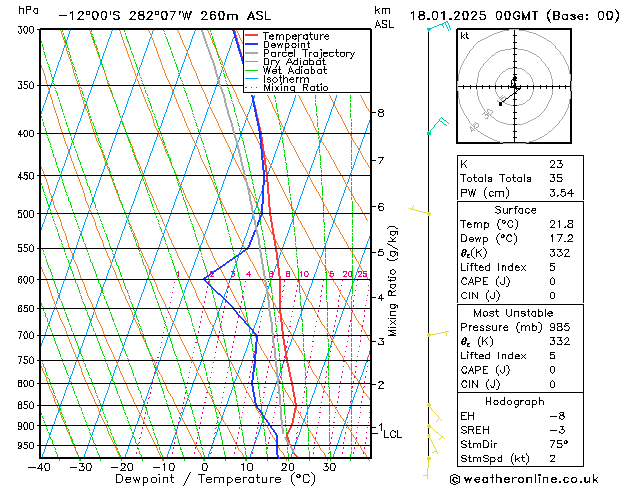The image size is (629, 486).
Task: Click the LCL marker label
Action: coord(392,434)
